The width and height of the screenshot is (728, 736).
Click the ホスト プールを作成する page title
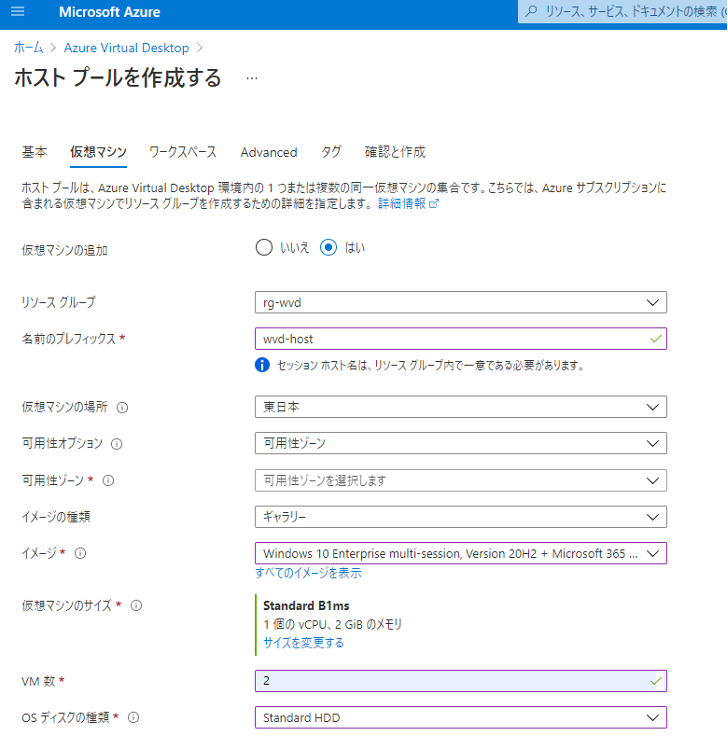pos(118,78)
